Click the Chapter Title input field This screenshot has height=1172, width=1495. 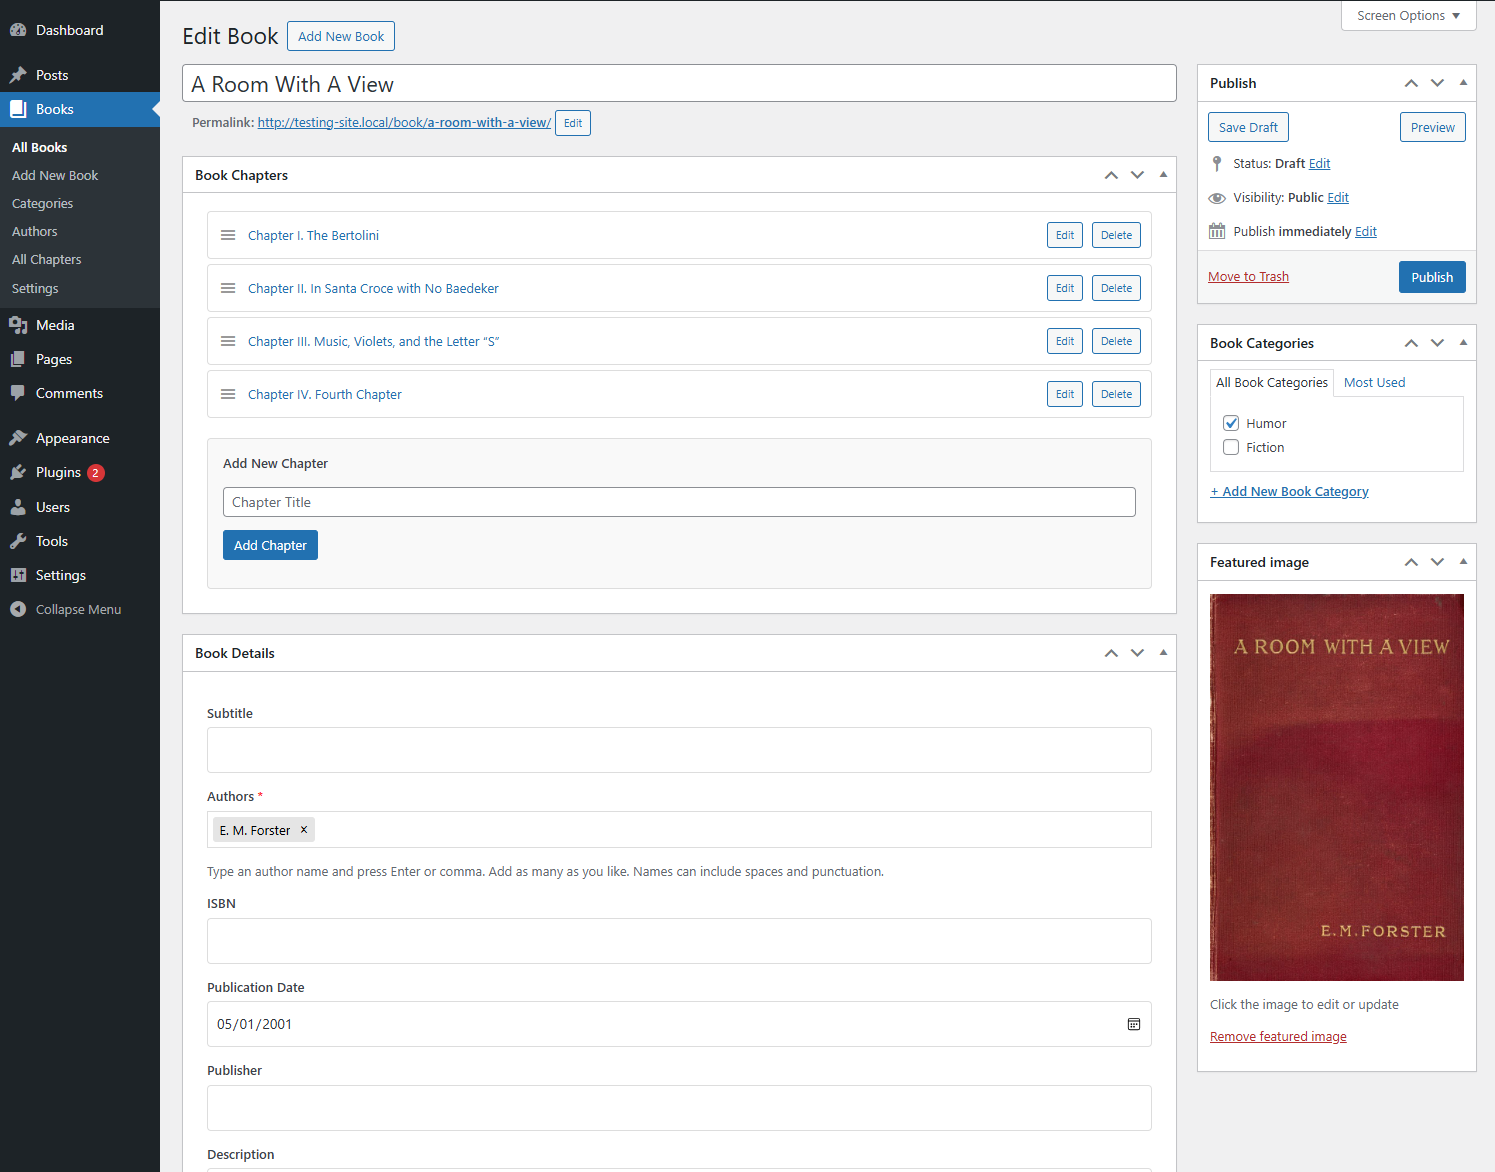(x=679, y=502)
